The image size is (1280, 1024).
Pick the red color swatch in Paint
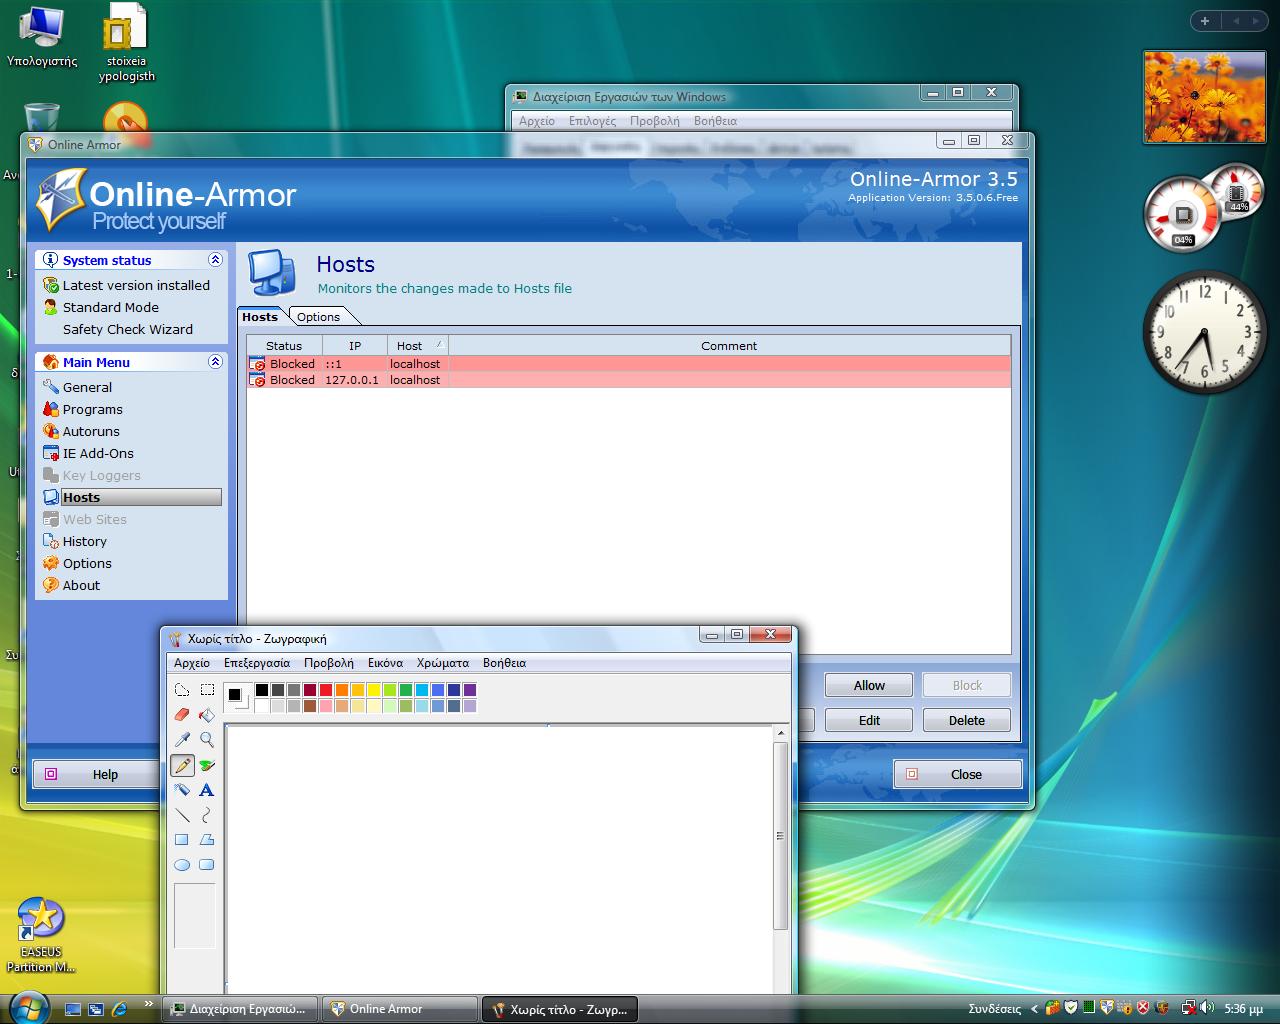point(326,690)
